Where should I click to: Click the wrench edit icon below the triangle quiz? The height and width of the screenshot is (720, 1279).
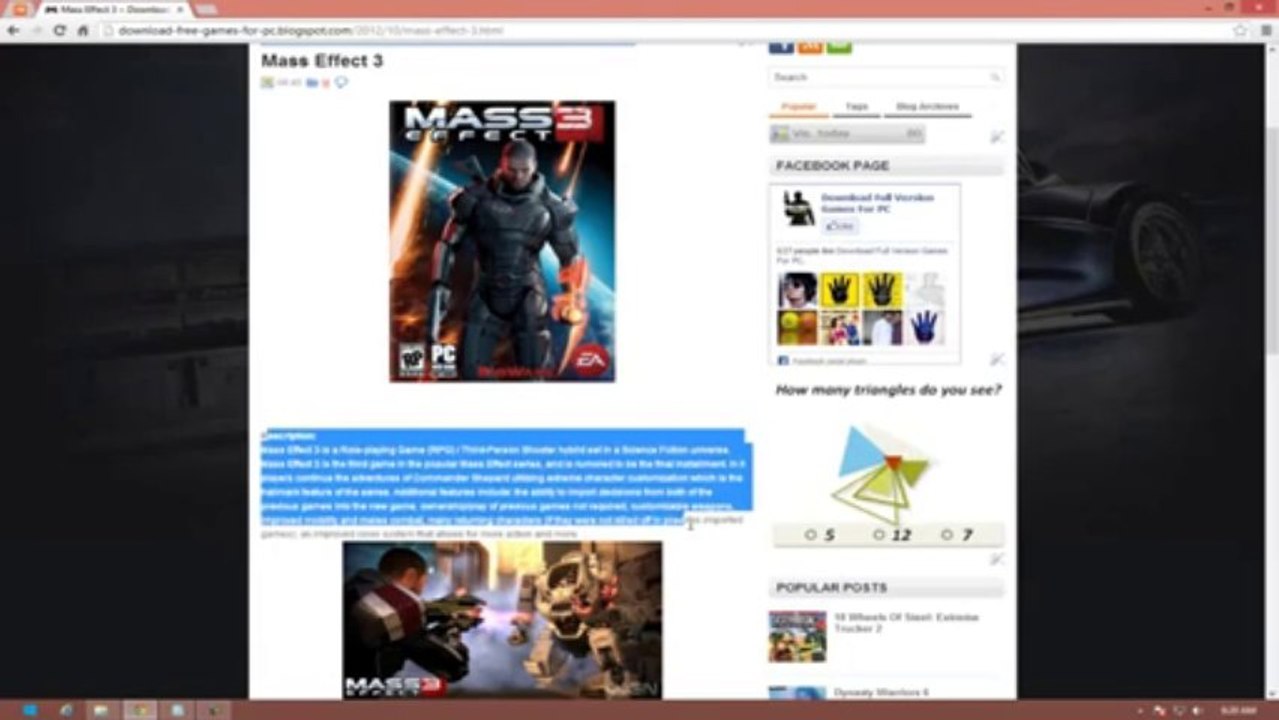[x=997, y=560]
